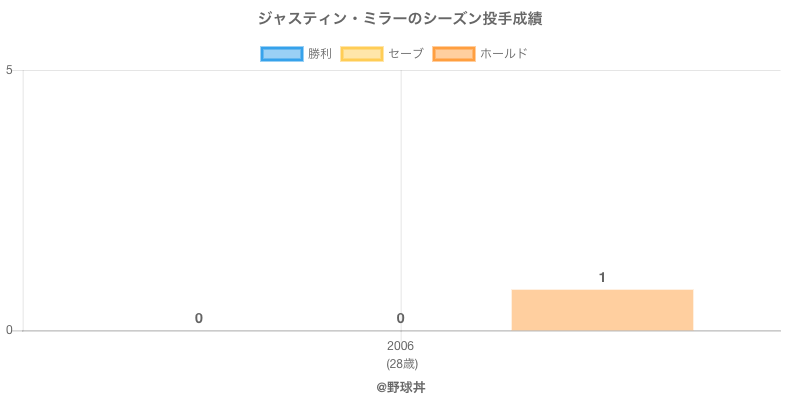Click the 0 value label for 勝利
This screenshot has height=400, width=800.
click(199, 318)
